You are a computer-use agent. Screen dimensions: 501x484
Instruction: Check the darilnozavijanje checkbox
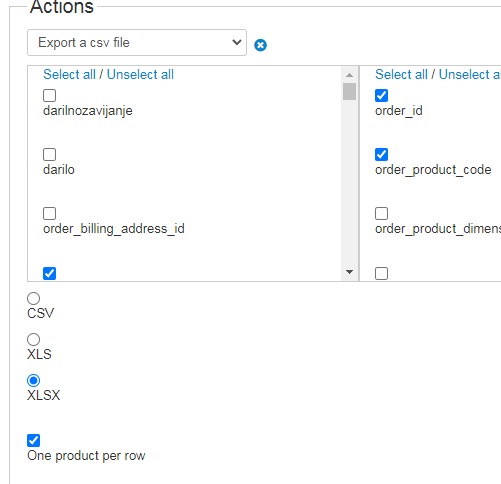click(49, 96)
